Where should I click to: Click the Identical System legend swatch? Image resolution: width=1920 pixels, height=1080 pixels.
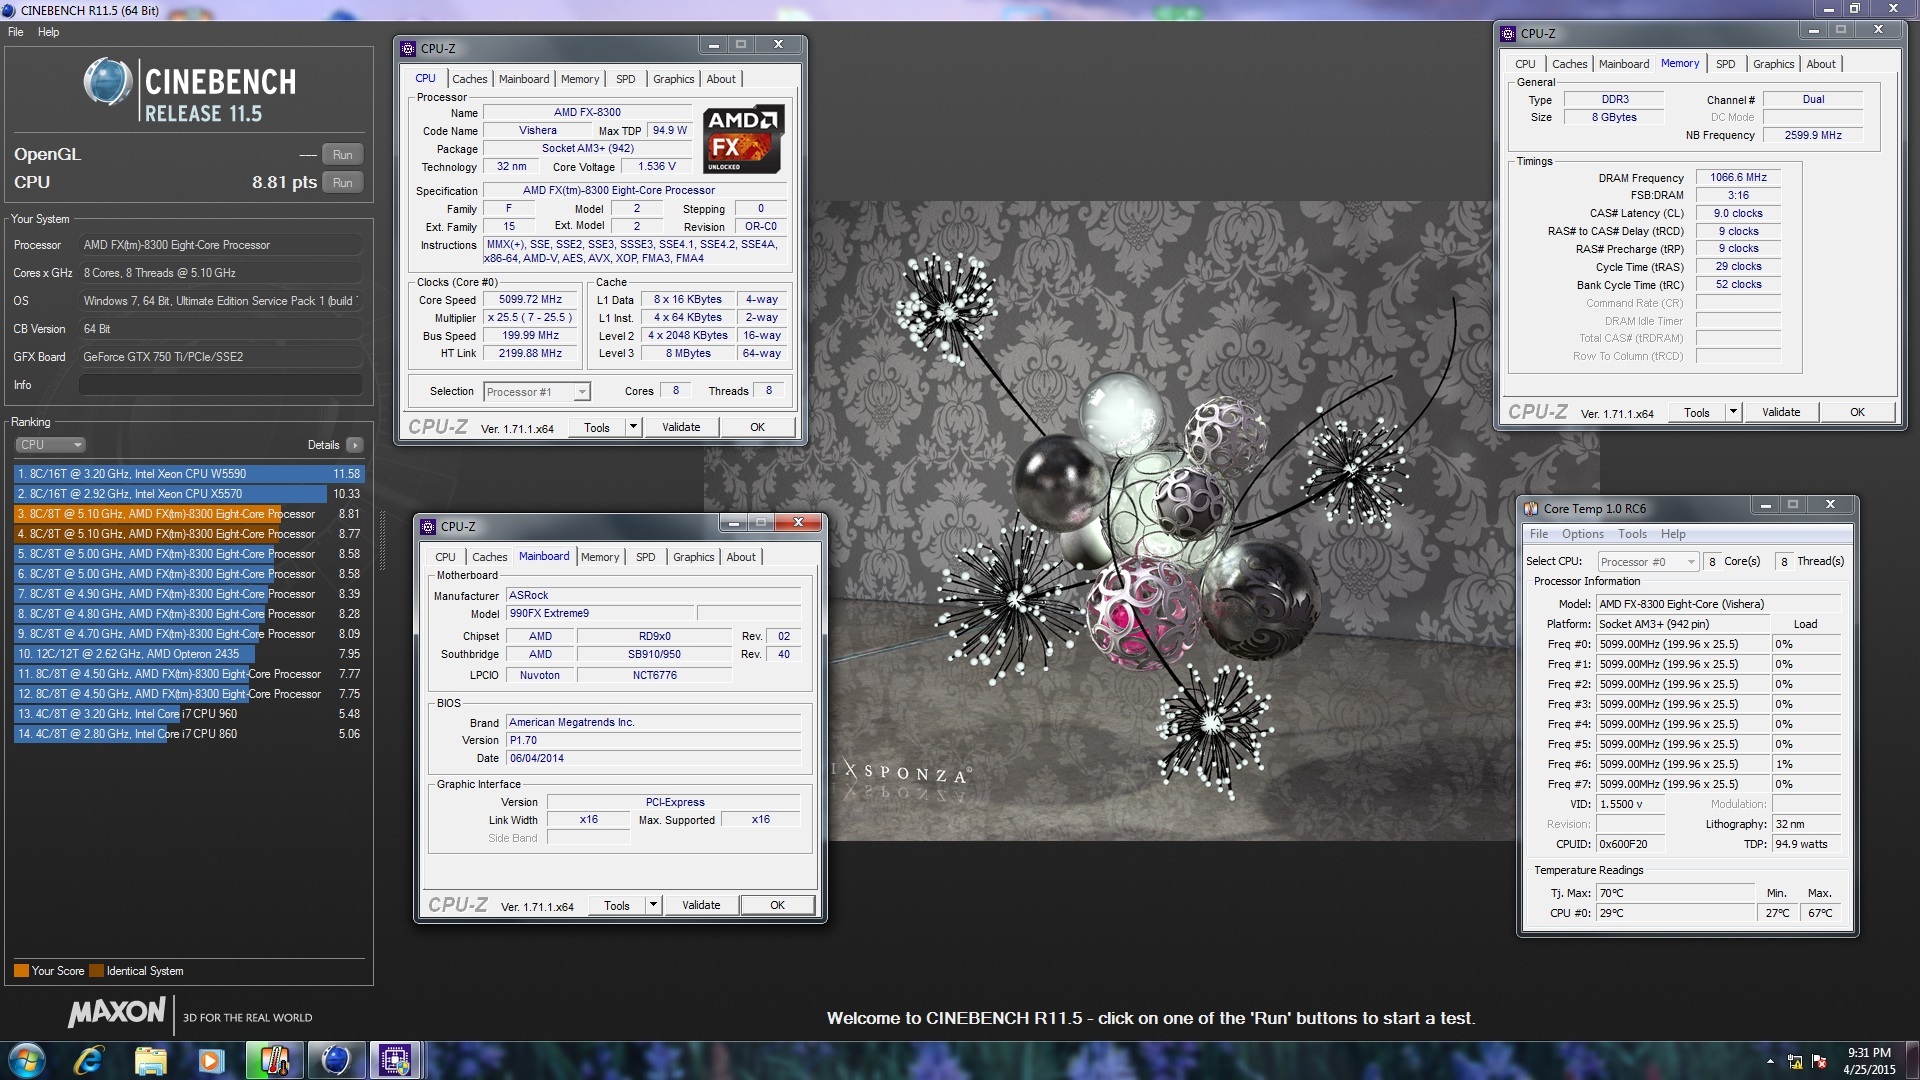(96, 971)
